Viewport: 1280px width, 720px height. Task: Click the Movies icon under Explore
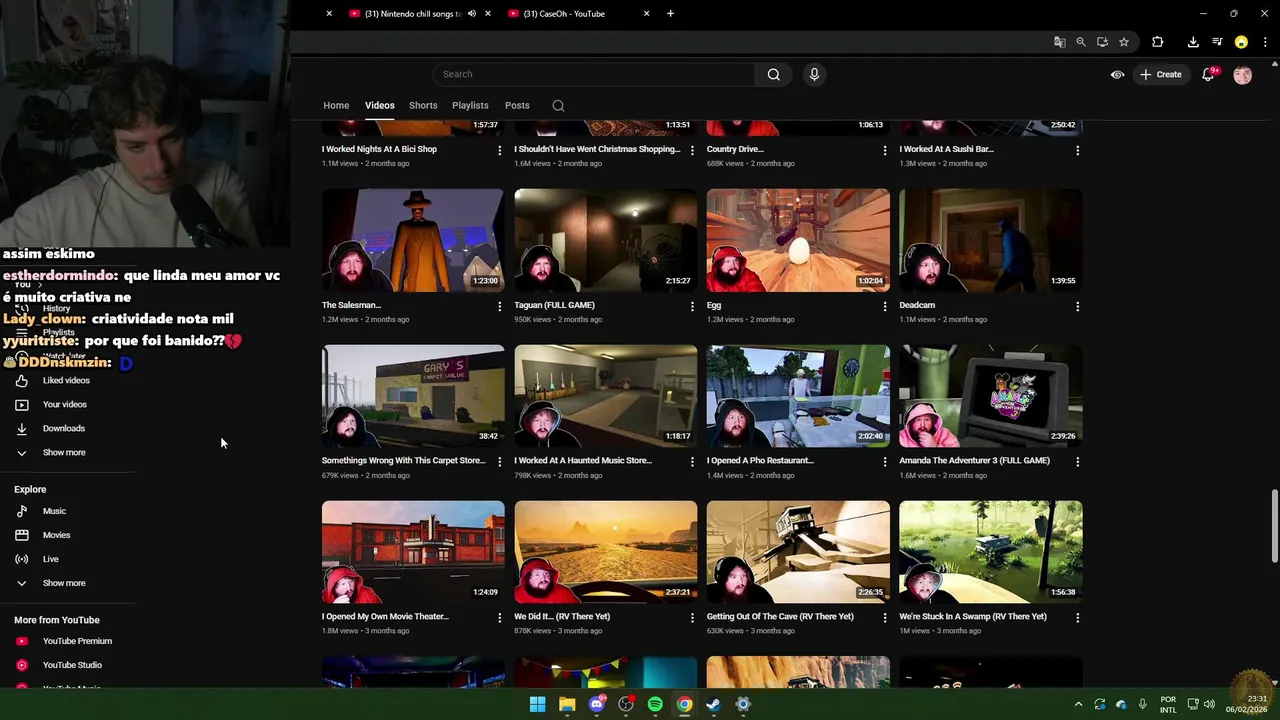tap(21, 536)
